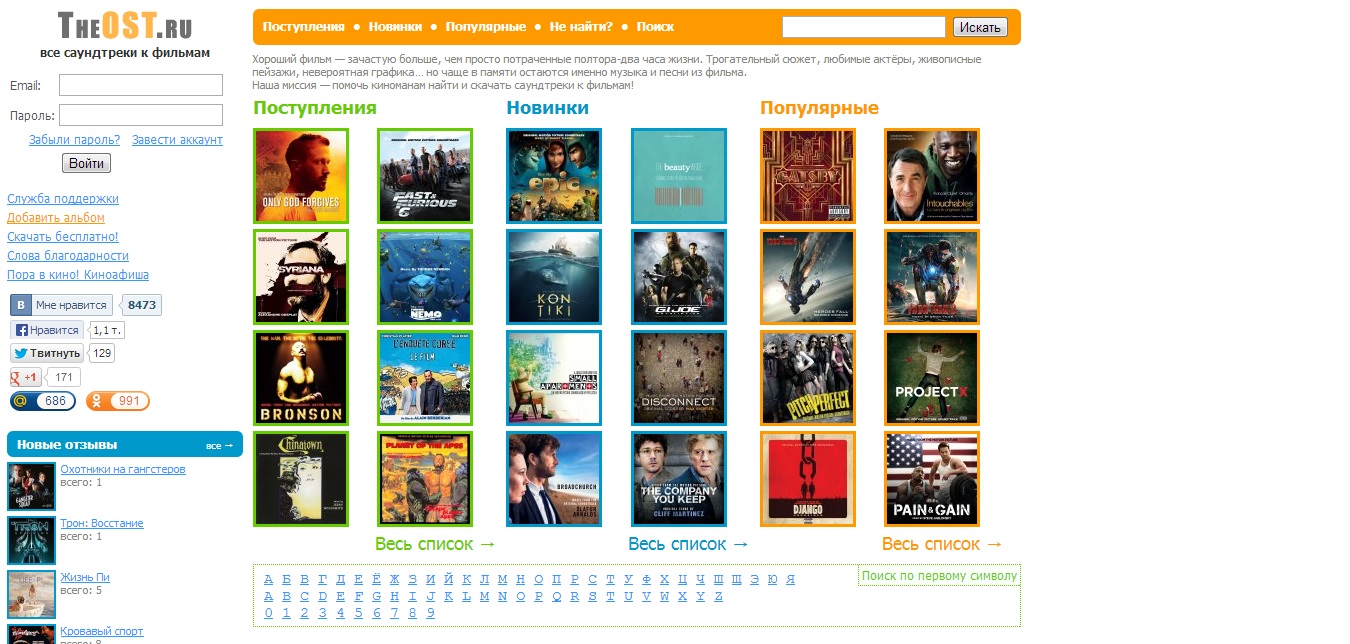Select the Broadchurch album cover
This screenshot has width=1350, height=644.
click(x=554, y=479)
